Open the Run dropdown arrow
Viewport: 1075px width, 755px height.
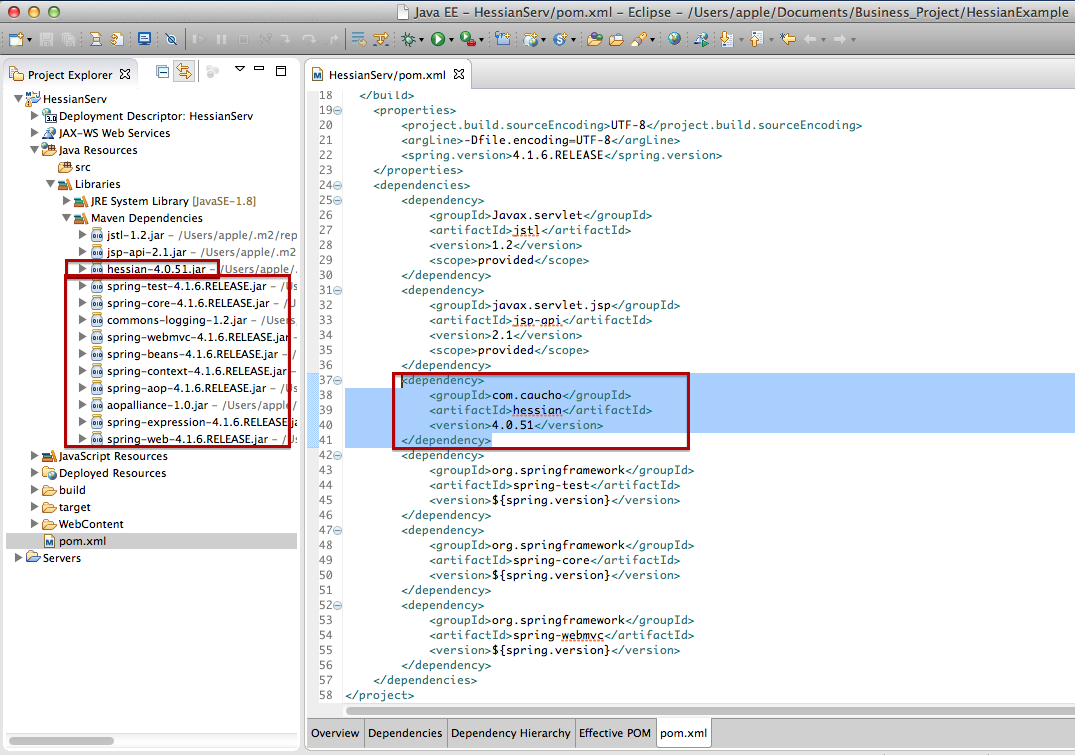click(450, 40)
